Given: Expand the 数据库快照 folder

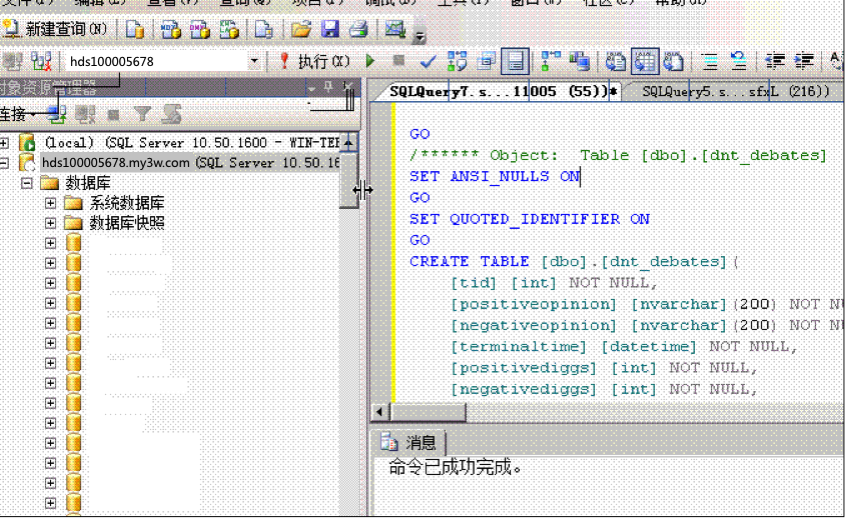Looking at the screenshot, I should [50, 223].
